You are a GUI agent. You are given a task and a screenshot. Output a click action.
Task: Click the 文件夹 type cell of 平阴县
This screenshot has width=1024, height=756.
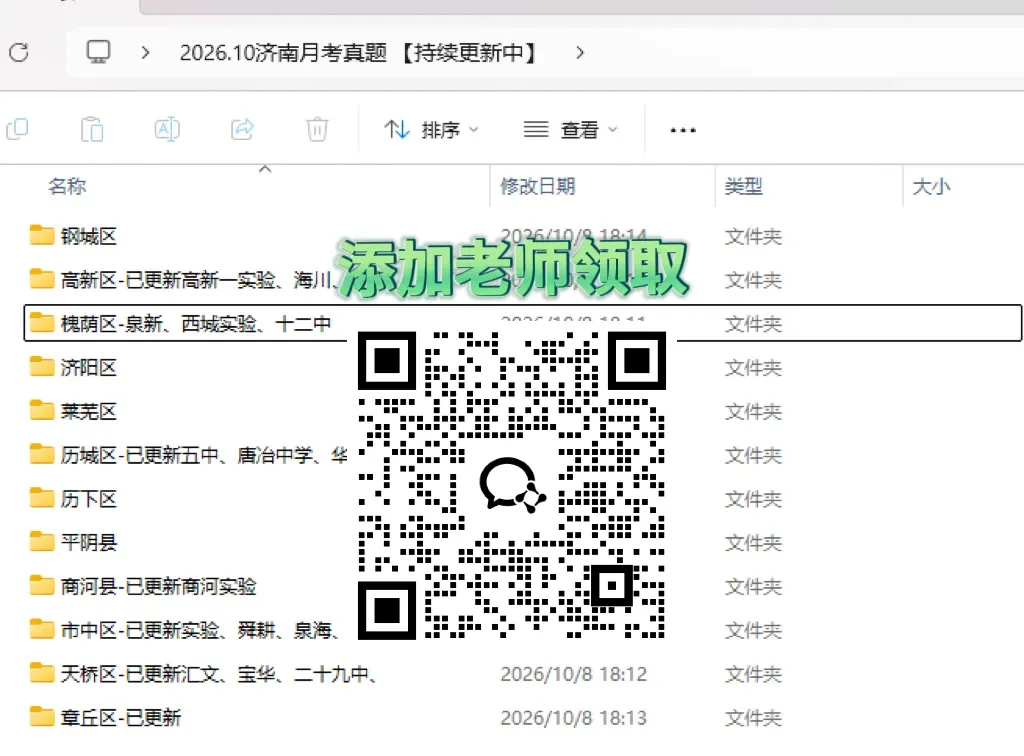click(753, 543)
